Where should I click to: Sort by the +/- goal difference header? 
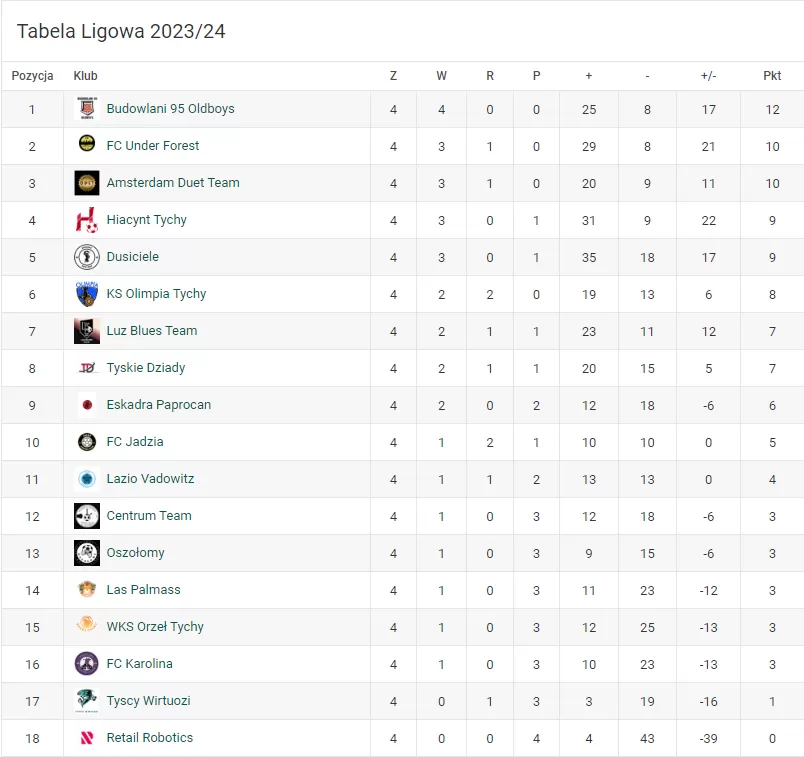point(708,76)
